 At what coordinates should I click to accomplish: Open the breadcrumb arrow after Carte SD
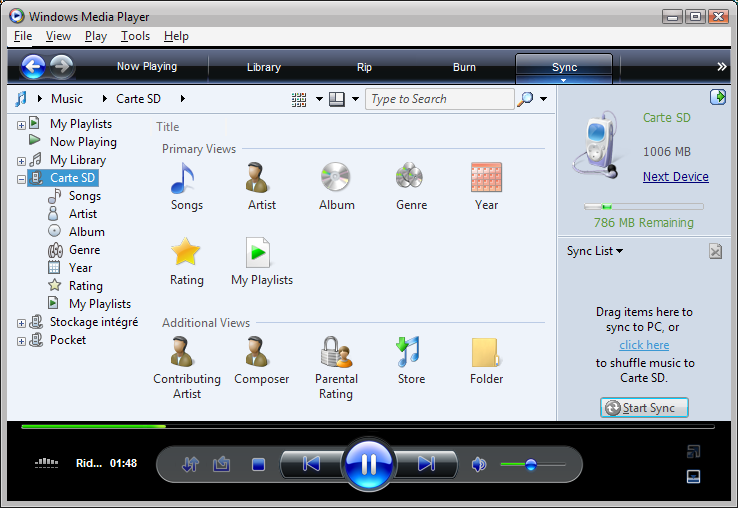[183, 99]
